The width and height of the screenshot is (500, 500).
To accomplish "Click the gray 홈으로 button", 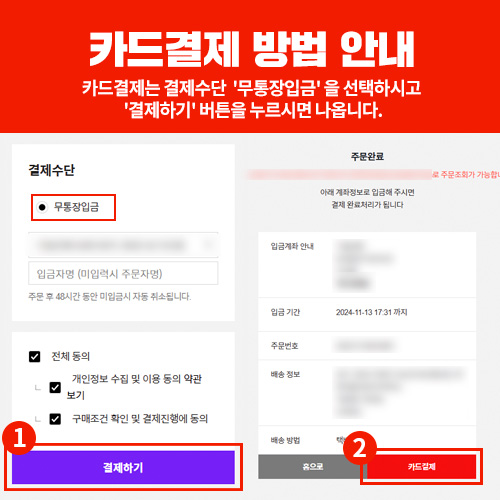I will [x=312, y=467].
